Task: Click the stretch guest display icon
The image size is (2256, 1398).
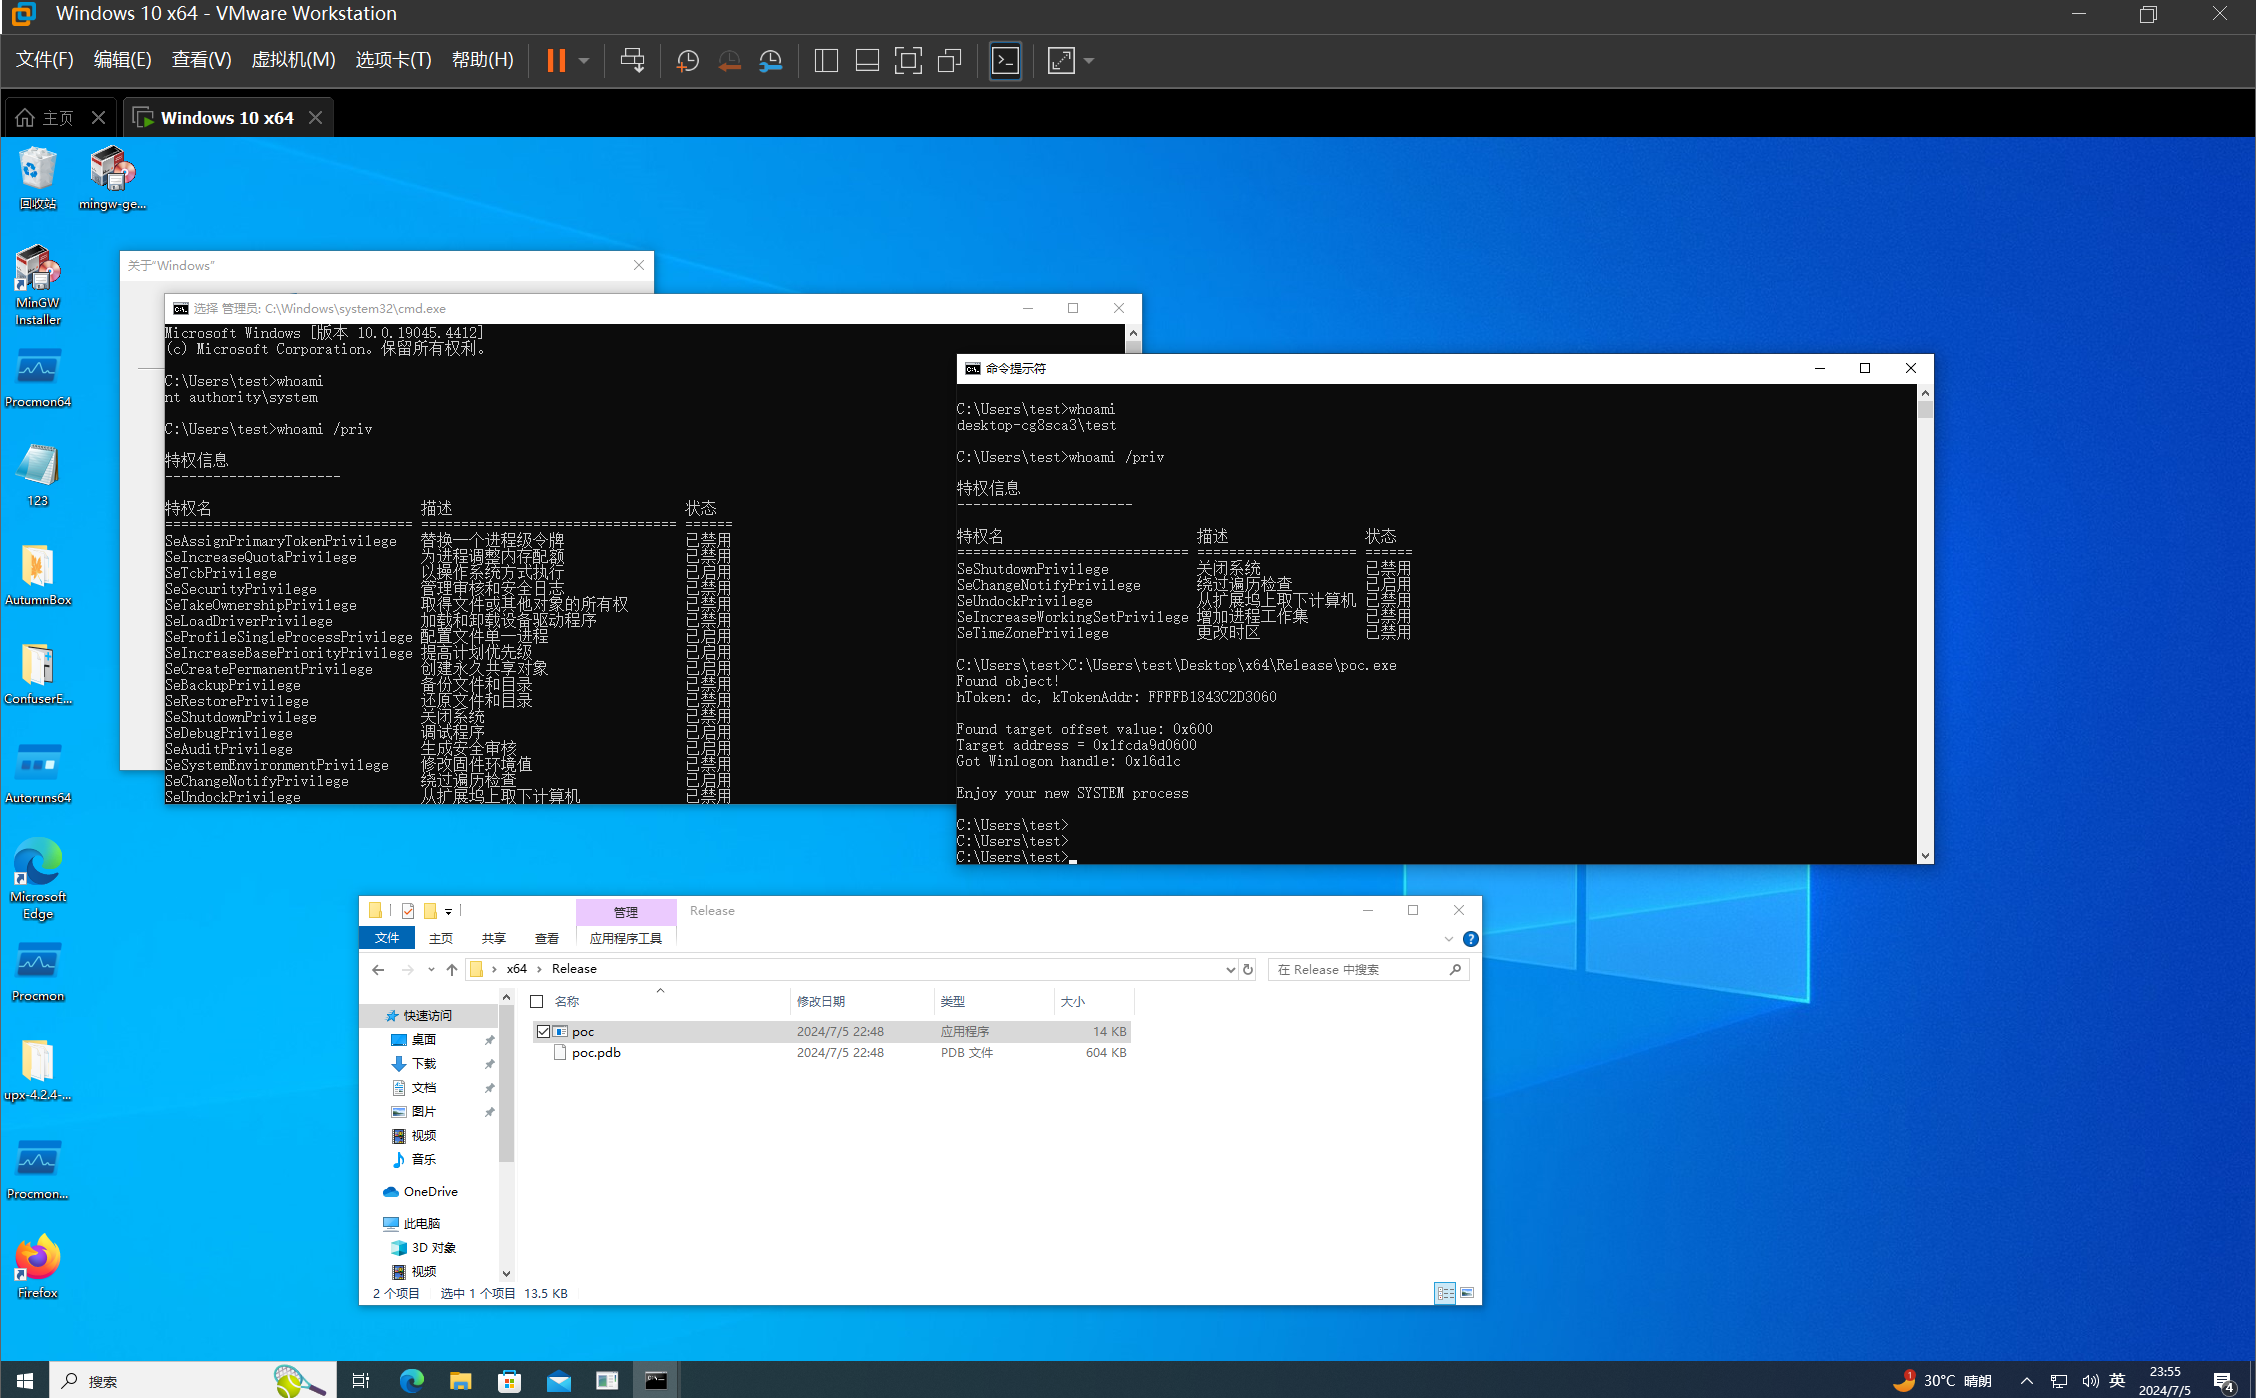Action: pos(1061,61)
